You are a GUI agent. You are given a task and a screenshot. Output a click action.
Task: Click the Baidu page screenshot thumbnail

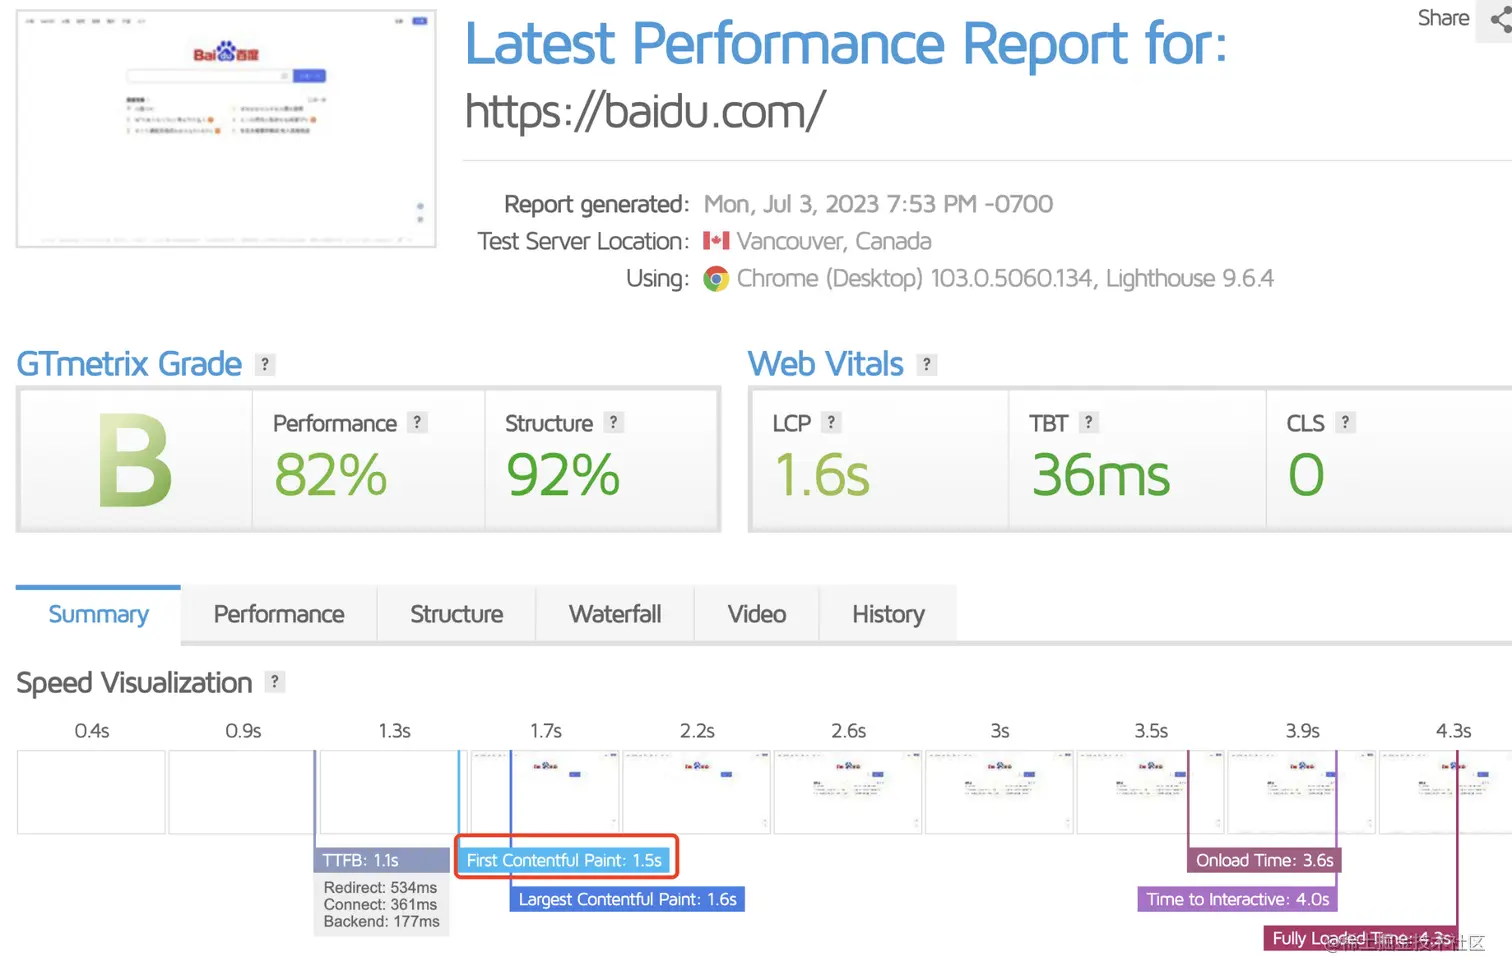[226, 128]
